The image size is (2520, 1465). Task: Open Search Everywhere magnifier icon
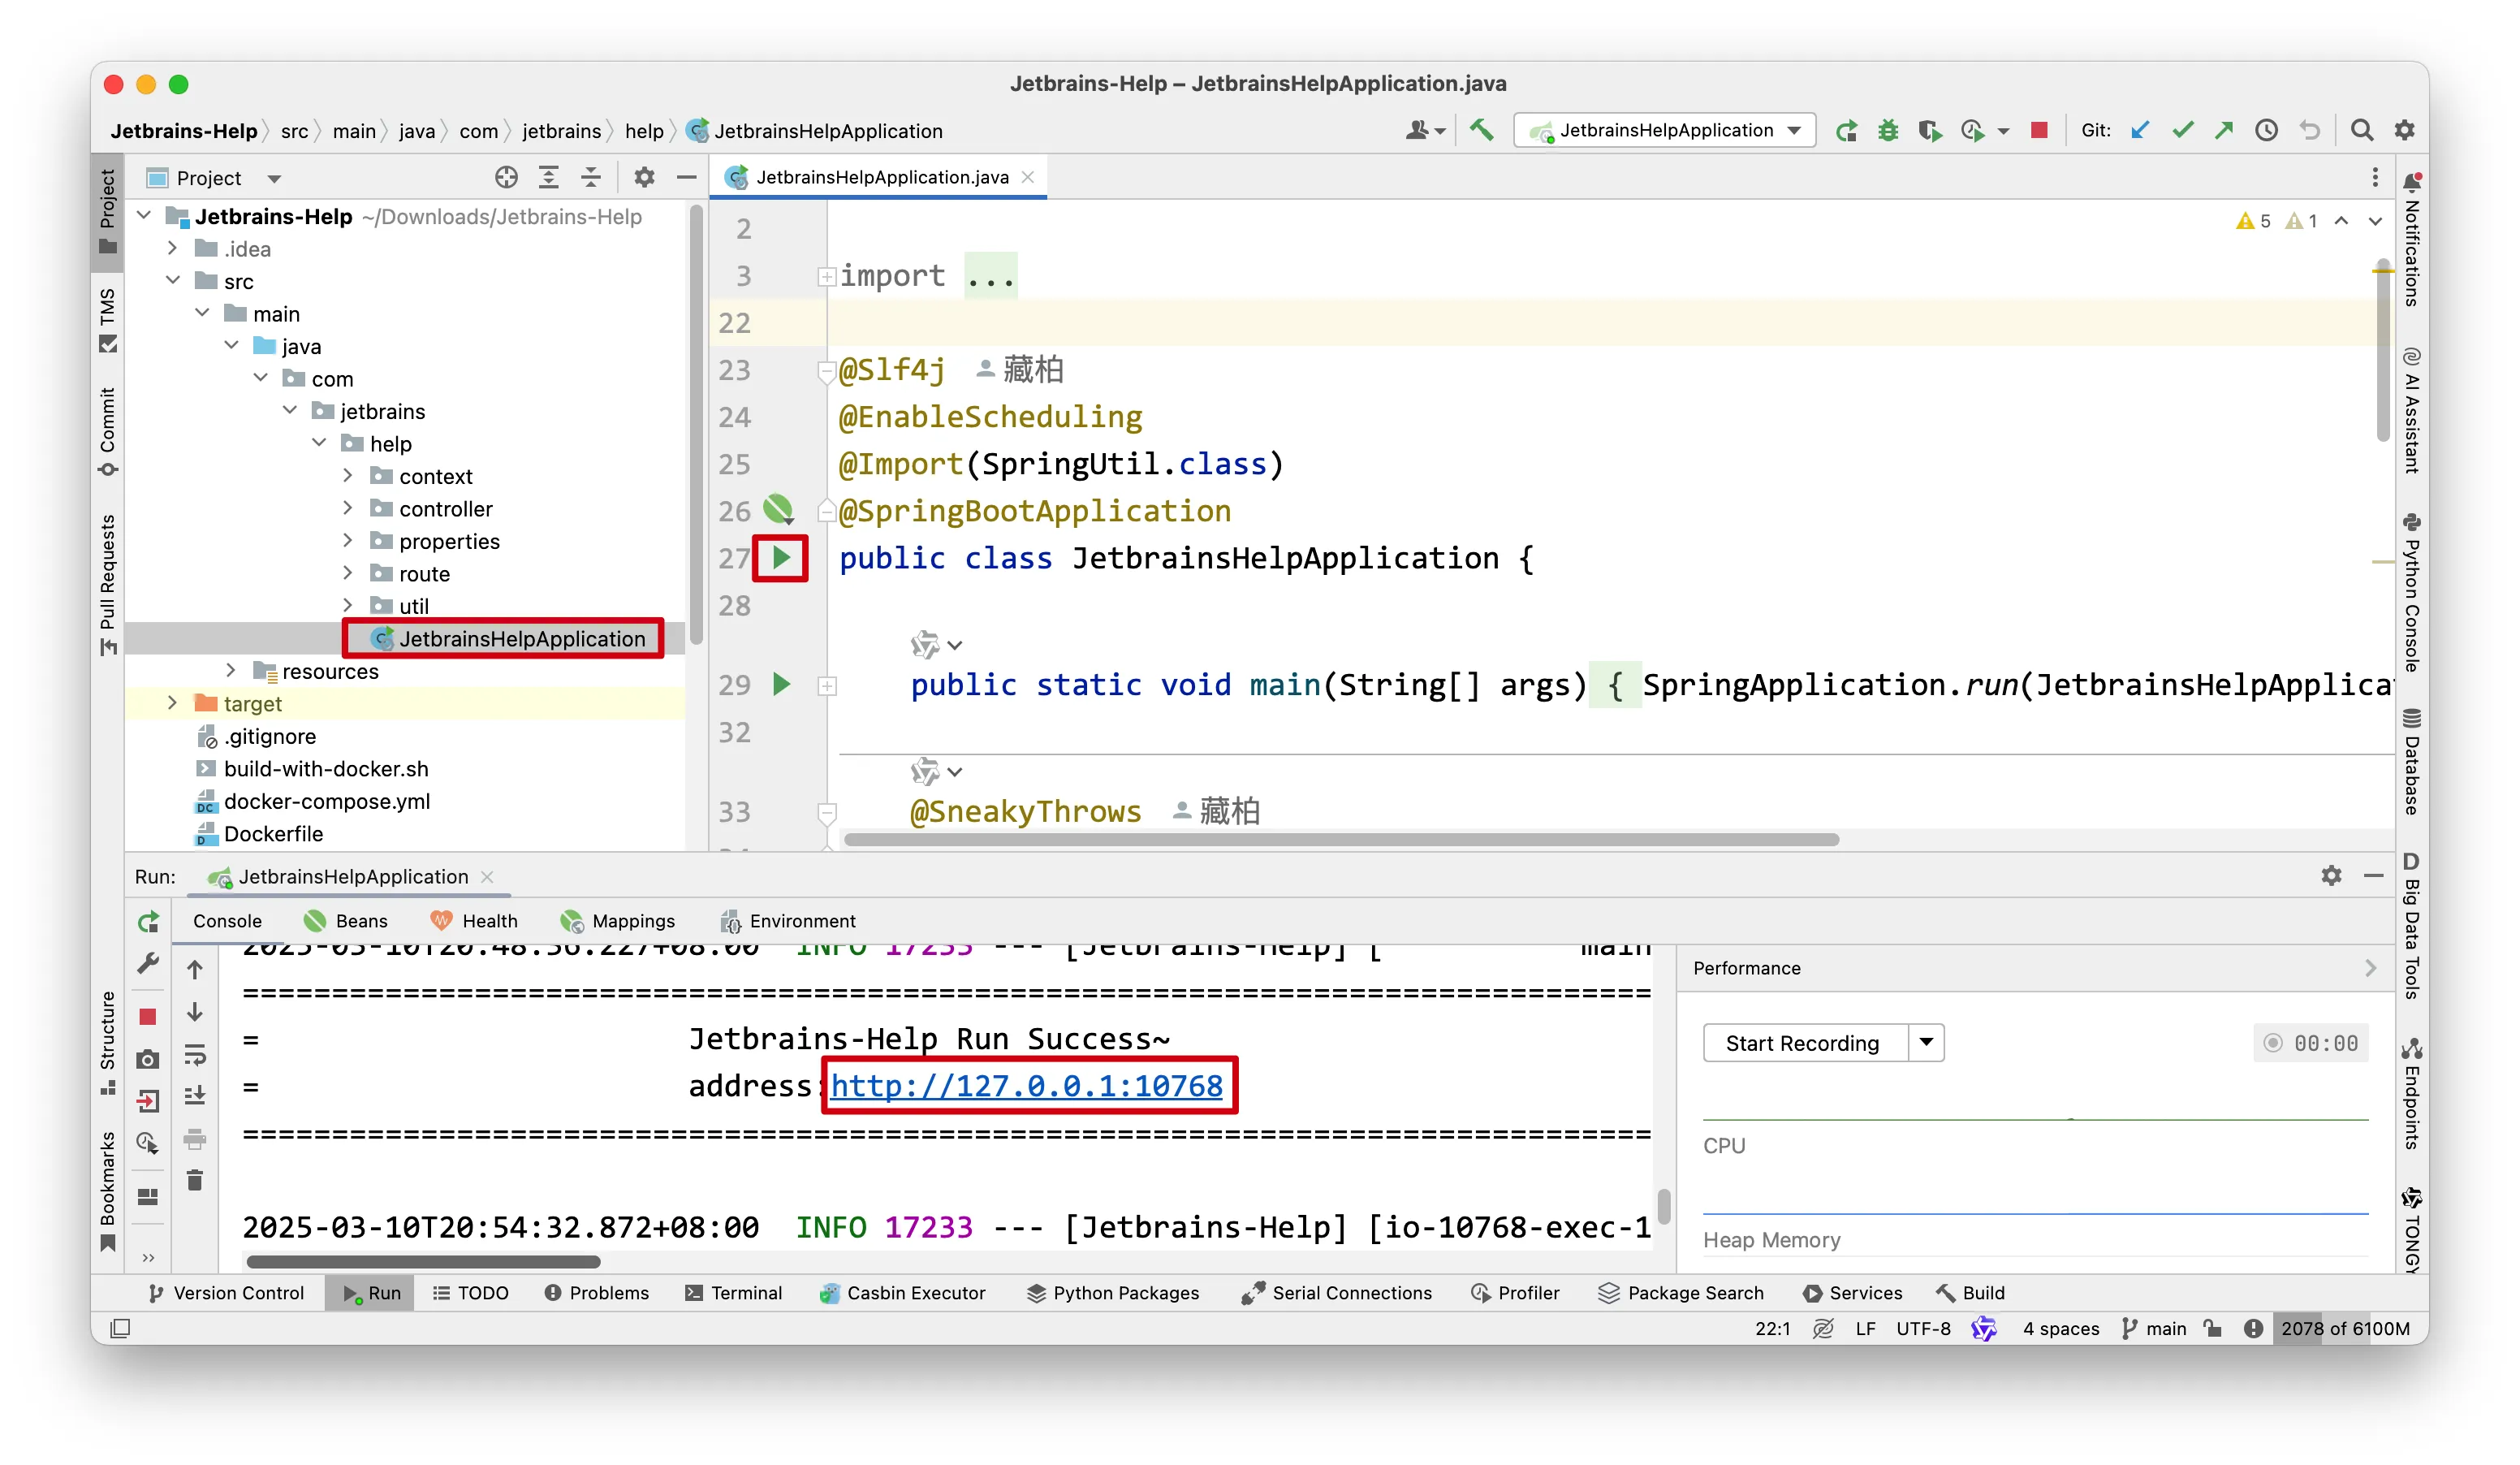(2361, 130)
